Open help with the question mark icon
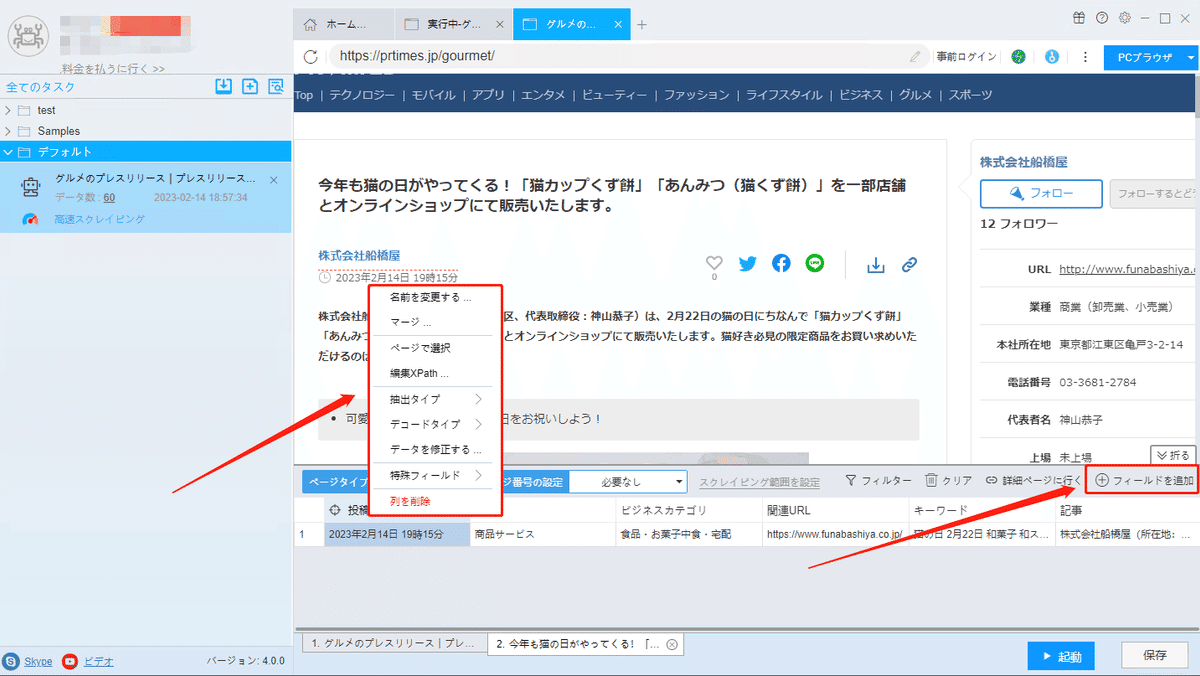1200x676 pixels. 1102,17
